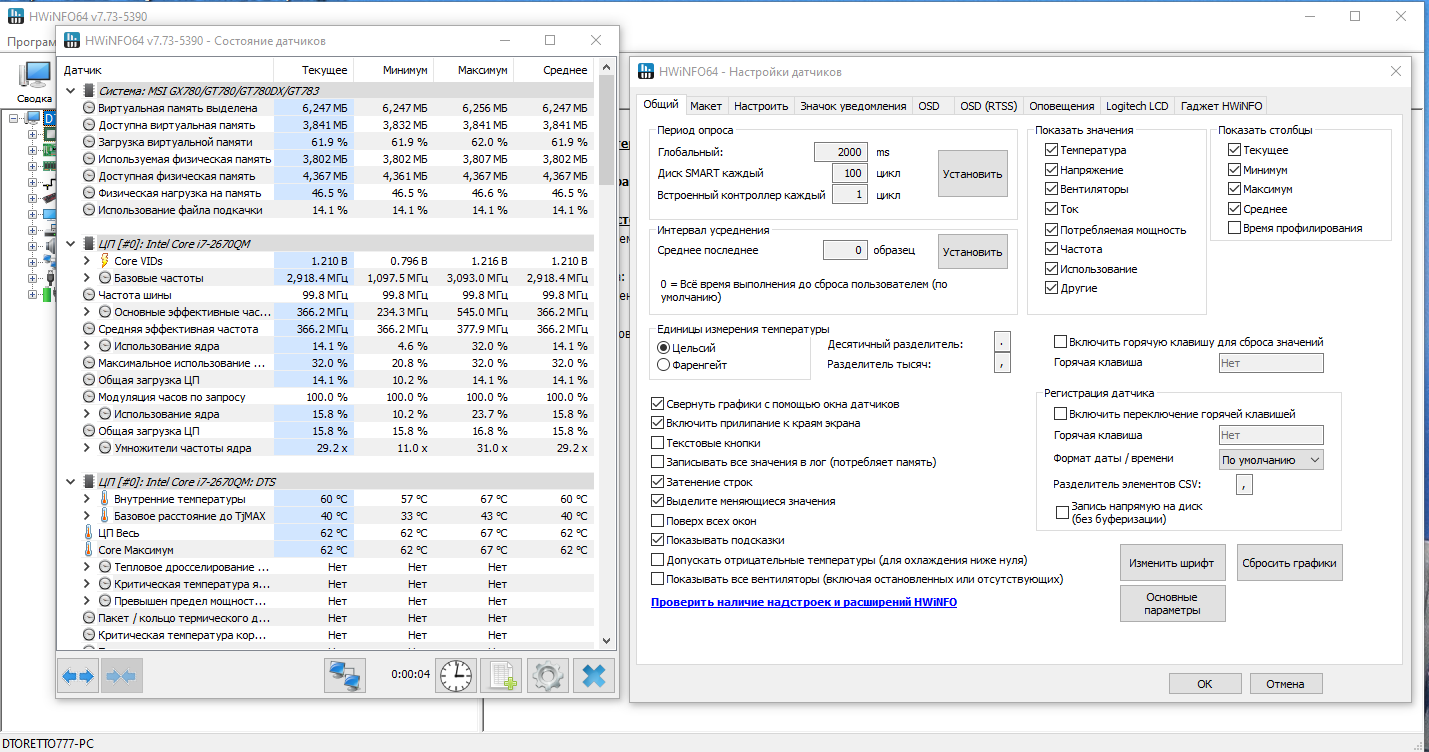Click the clock reset-timer icon
The image size is (1429, 752).
tap(456, 676)
